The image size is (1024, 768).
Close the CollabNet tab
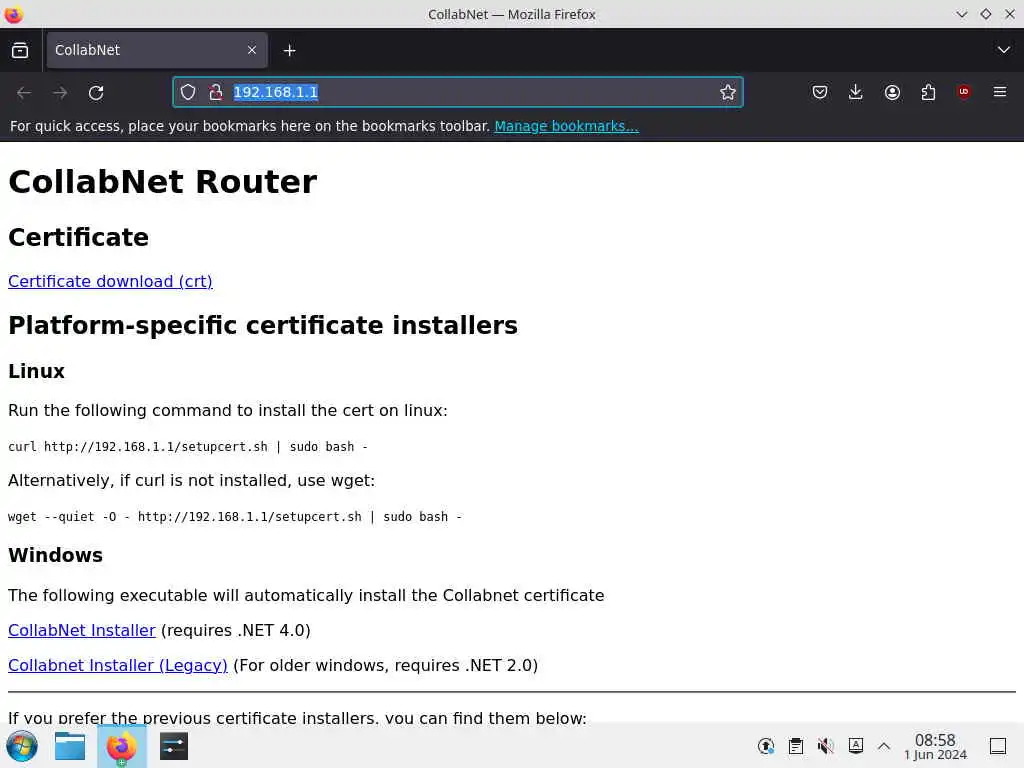point(251,50)
